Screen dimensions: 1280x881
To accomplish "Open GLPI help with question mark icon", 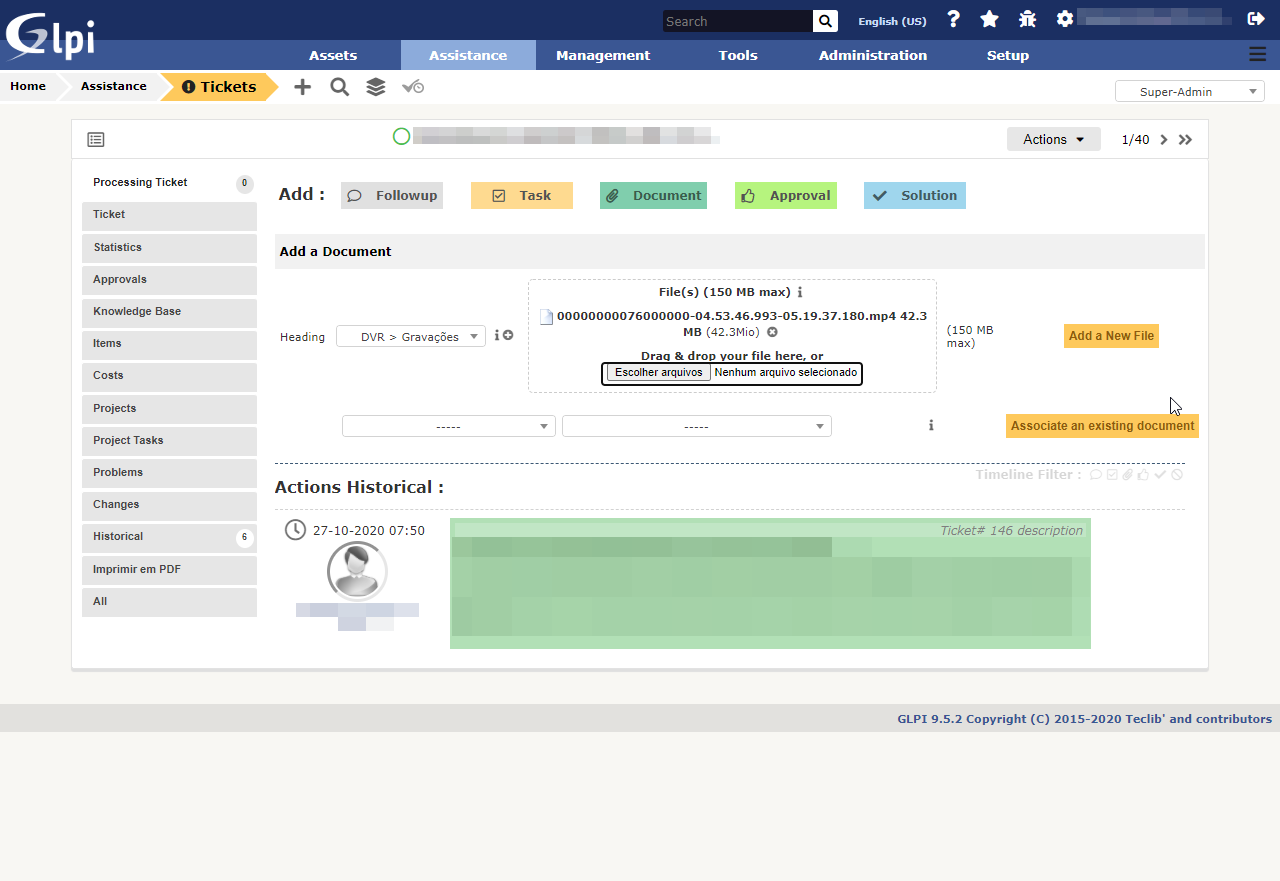I will [953, 18].
